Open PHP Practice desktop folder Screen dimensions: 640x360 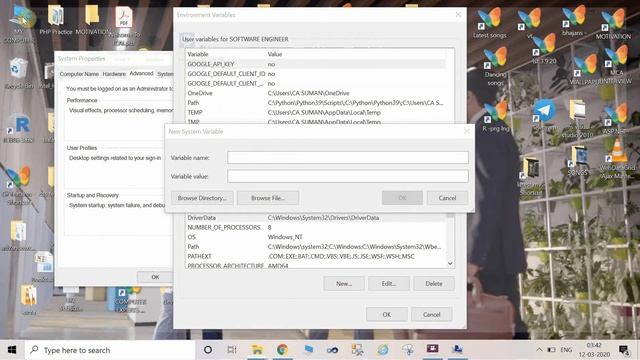56,20
